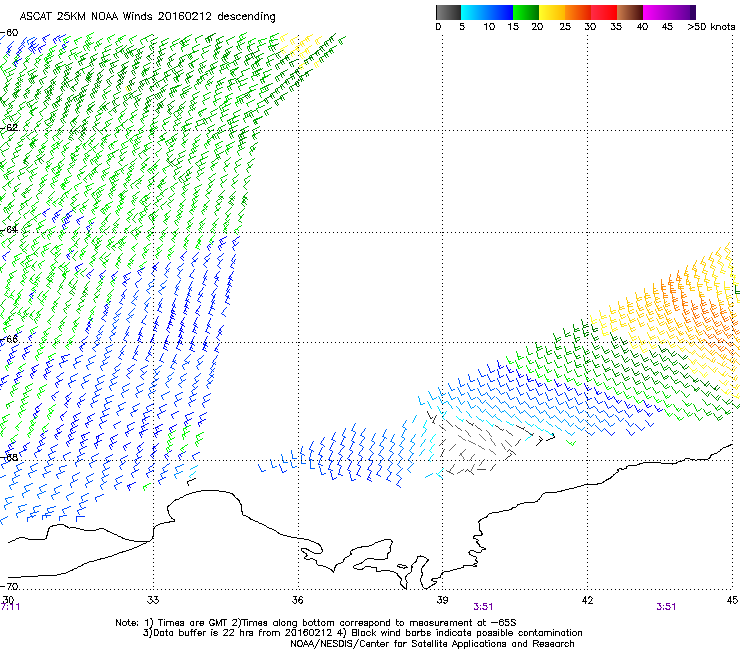The width and height of the screenshot is (740, 650).
Task: Click the '3:51' time label between longitudes 42 and 45
Action: click(666, 607)
